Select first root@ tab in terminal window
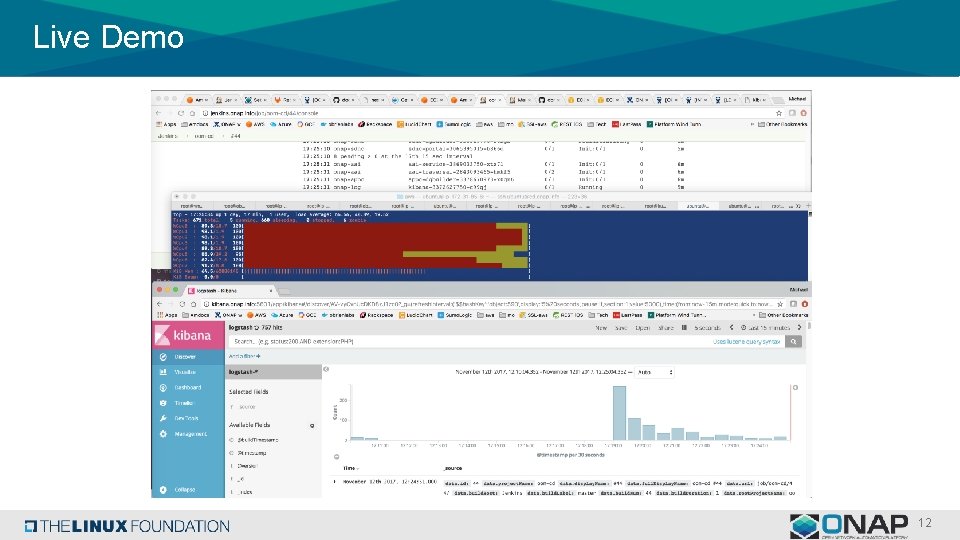 point(191,206)
